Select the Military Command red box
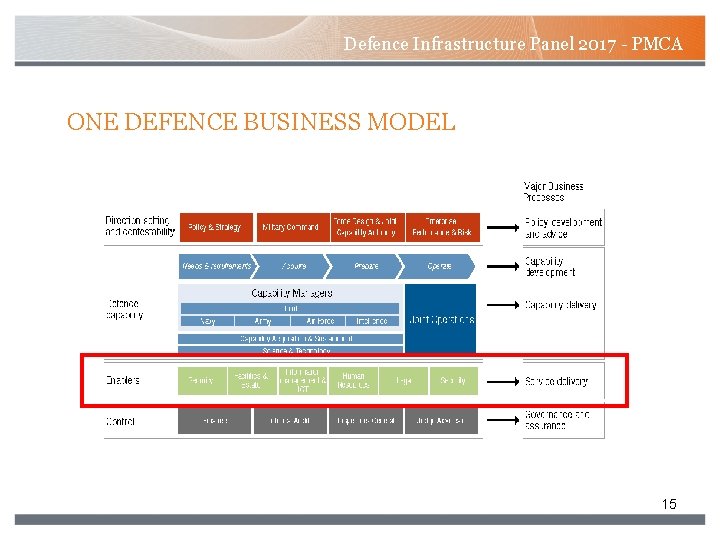This screenshot has height=540, width=720. pyautogui.click(x=293, y=227)
